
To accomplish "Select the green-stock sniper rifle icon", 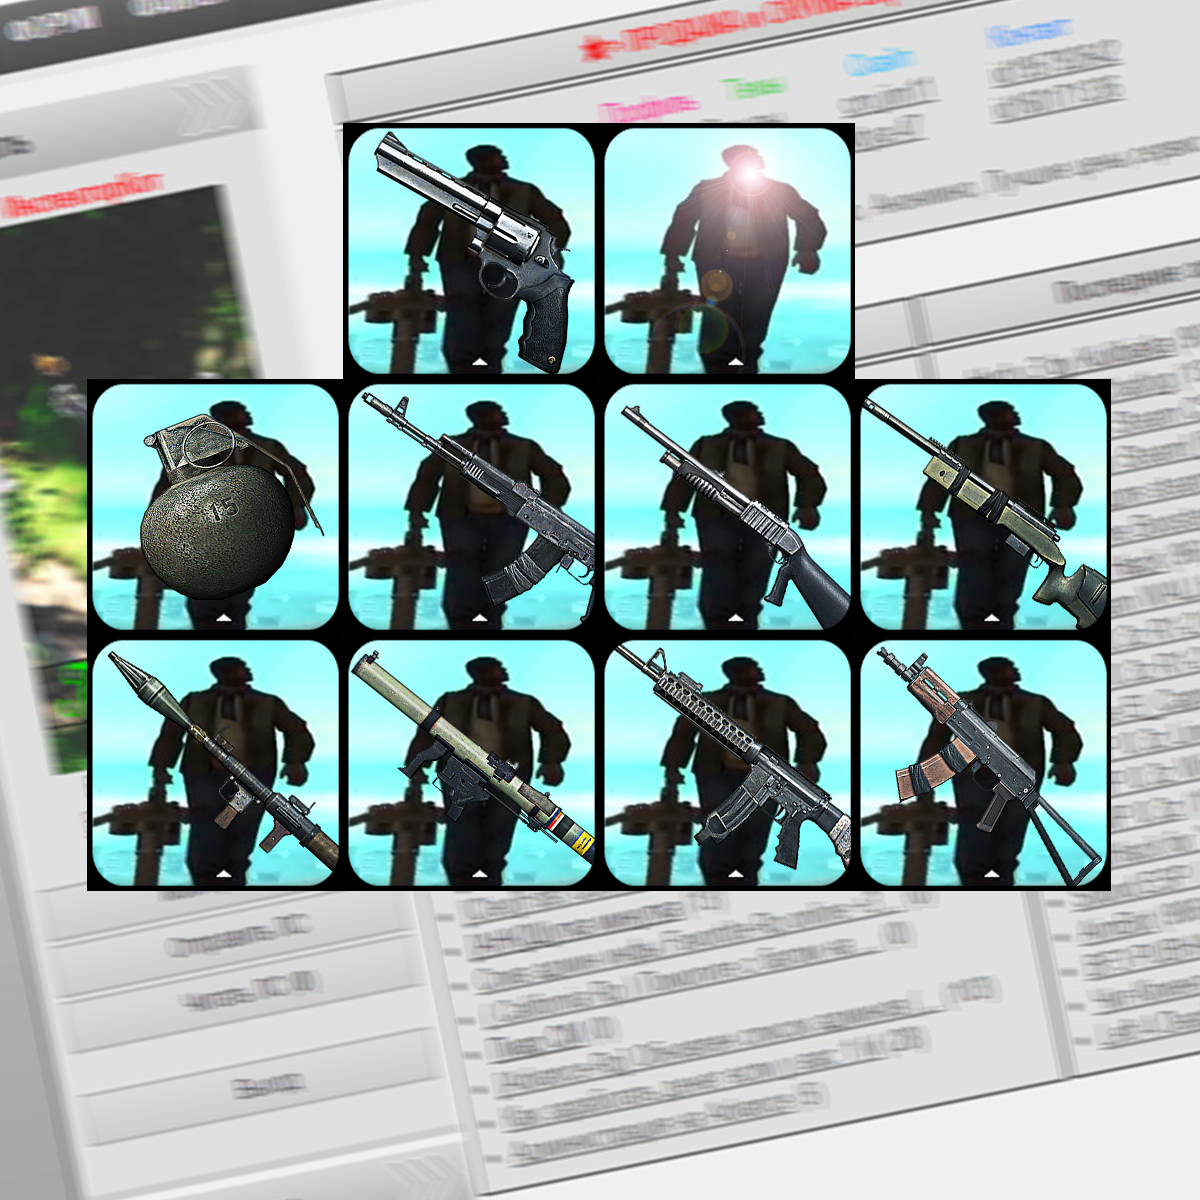I will (984, 506).
